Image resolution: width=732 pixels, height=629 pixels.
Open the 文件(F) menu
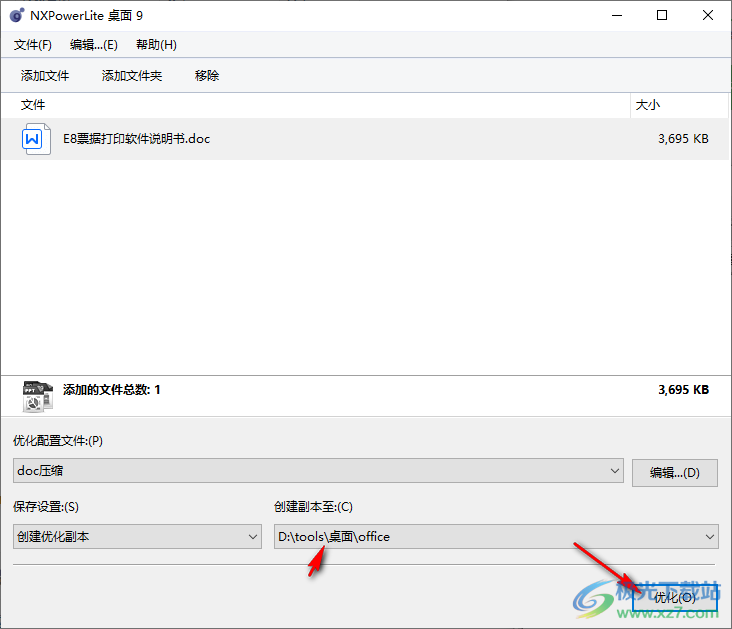[33, 45]
